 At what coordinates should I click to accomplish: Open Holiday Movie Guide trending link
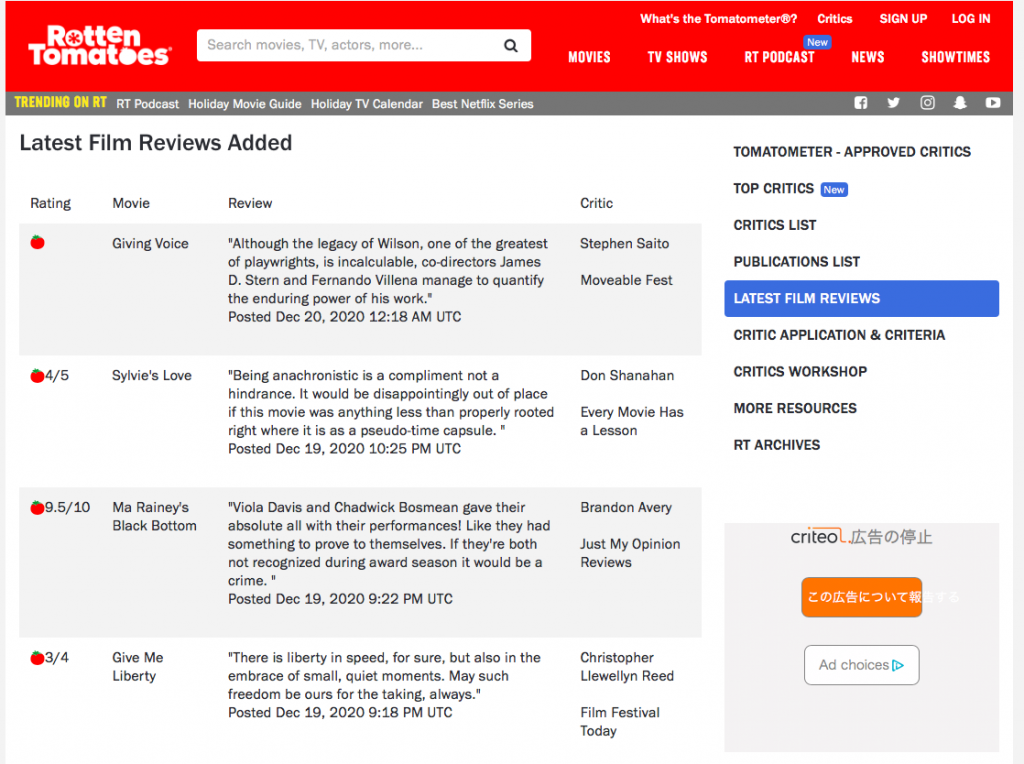tap(244, 104)
